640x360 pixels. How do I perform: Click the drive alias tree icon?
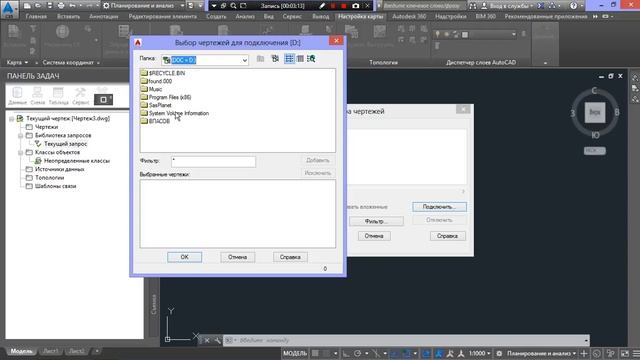click(x=275, y=59)
